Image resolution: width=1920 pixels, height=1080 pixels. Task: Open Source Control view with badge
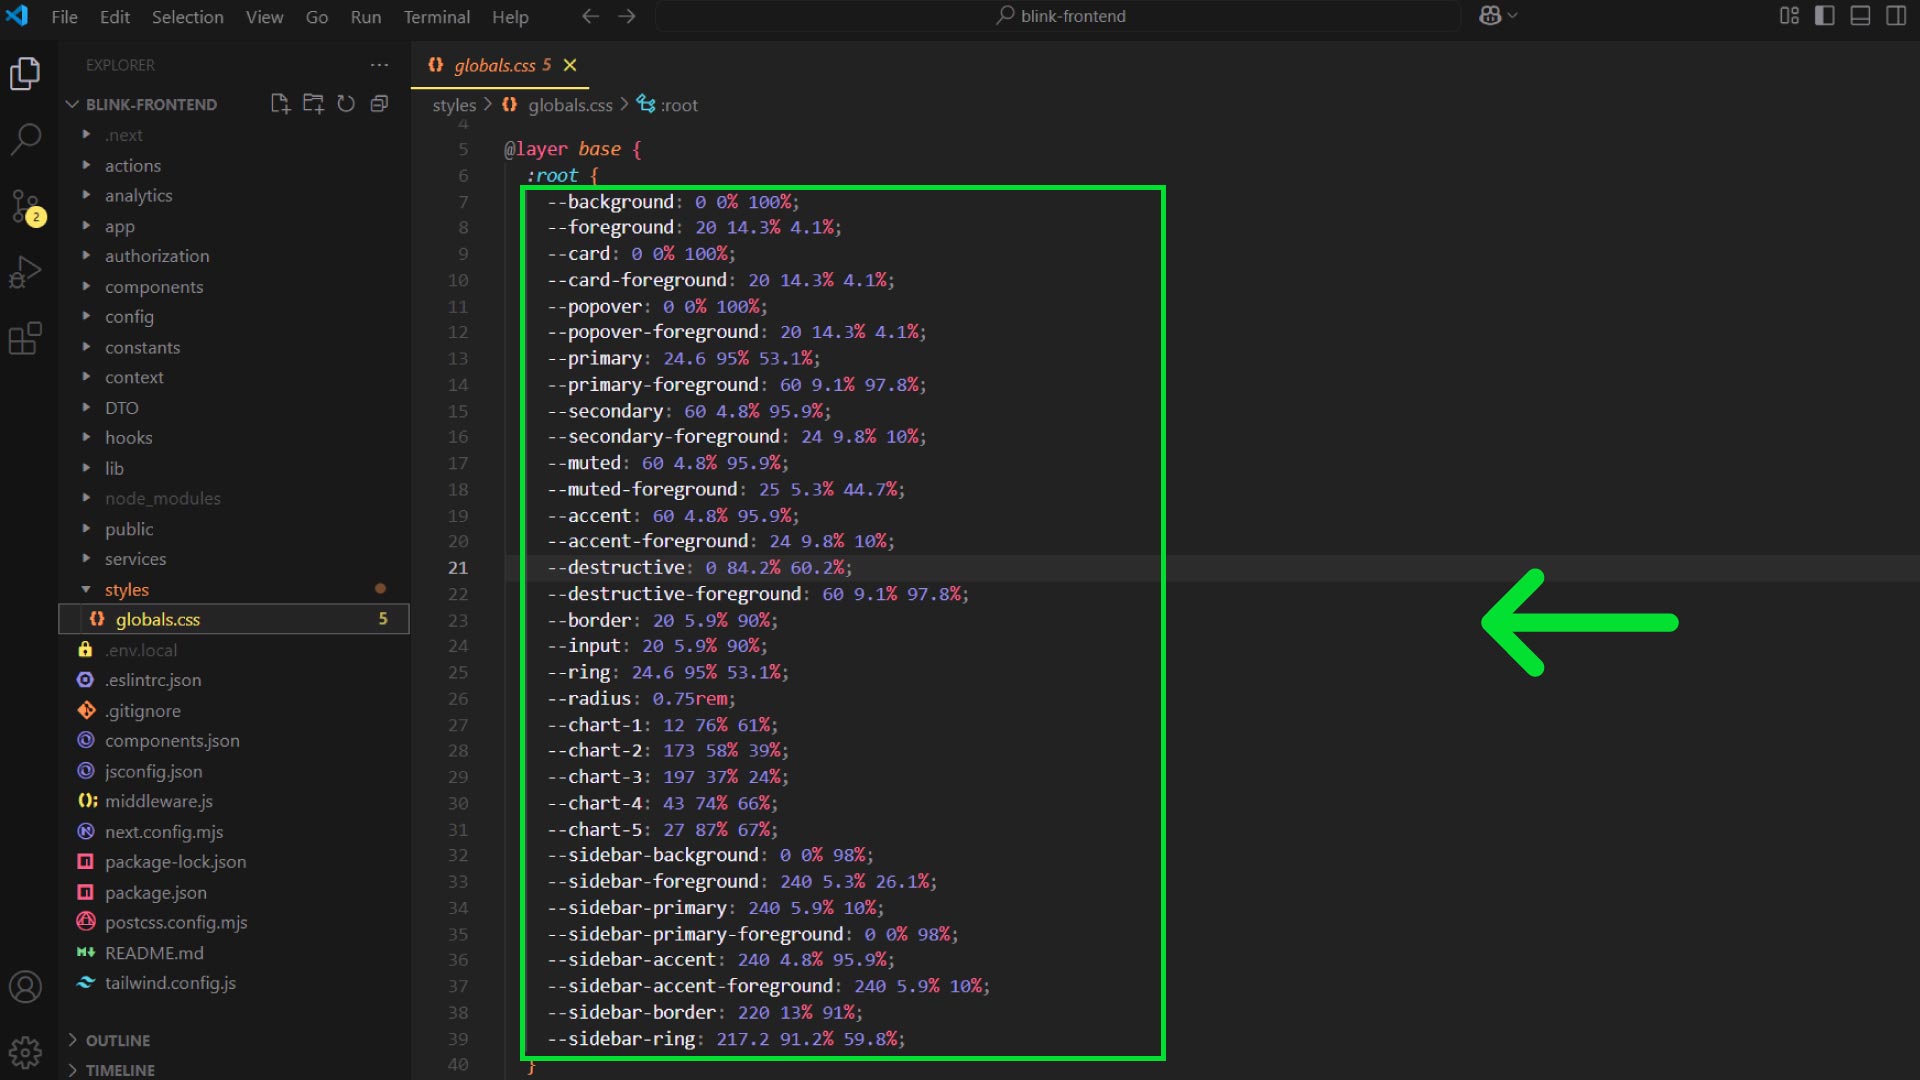pos(25,206)
